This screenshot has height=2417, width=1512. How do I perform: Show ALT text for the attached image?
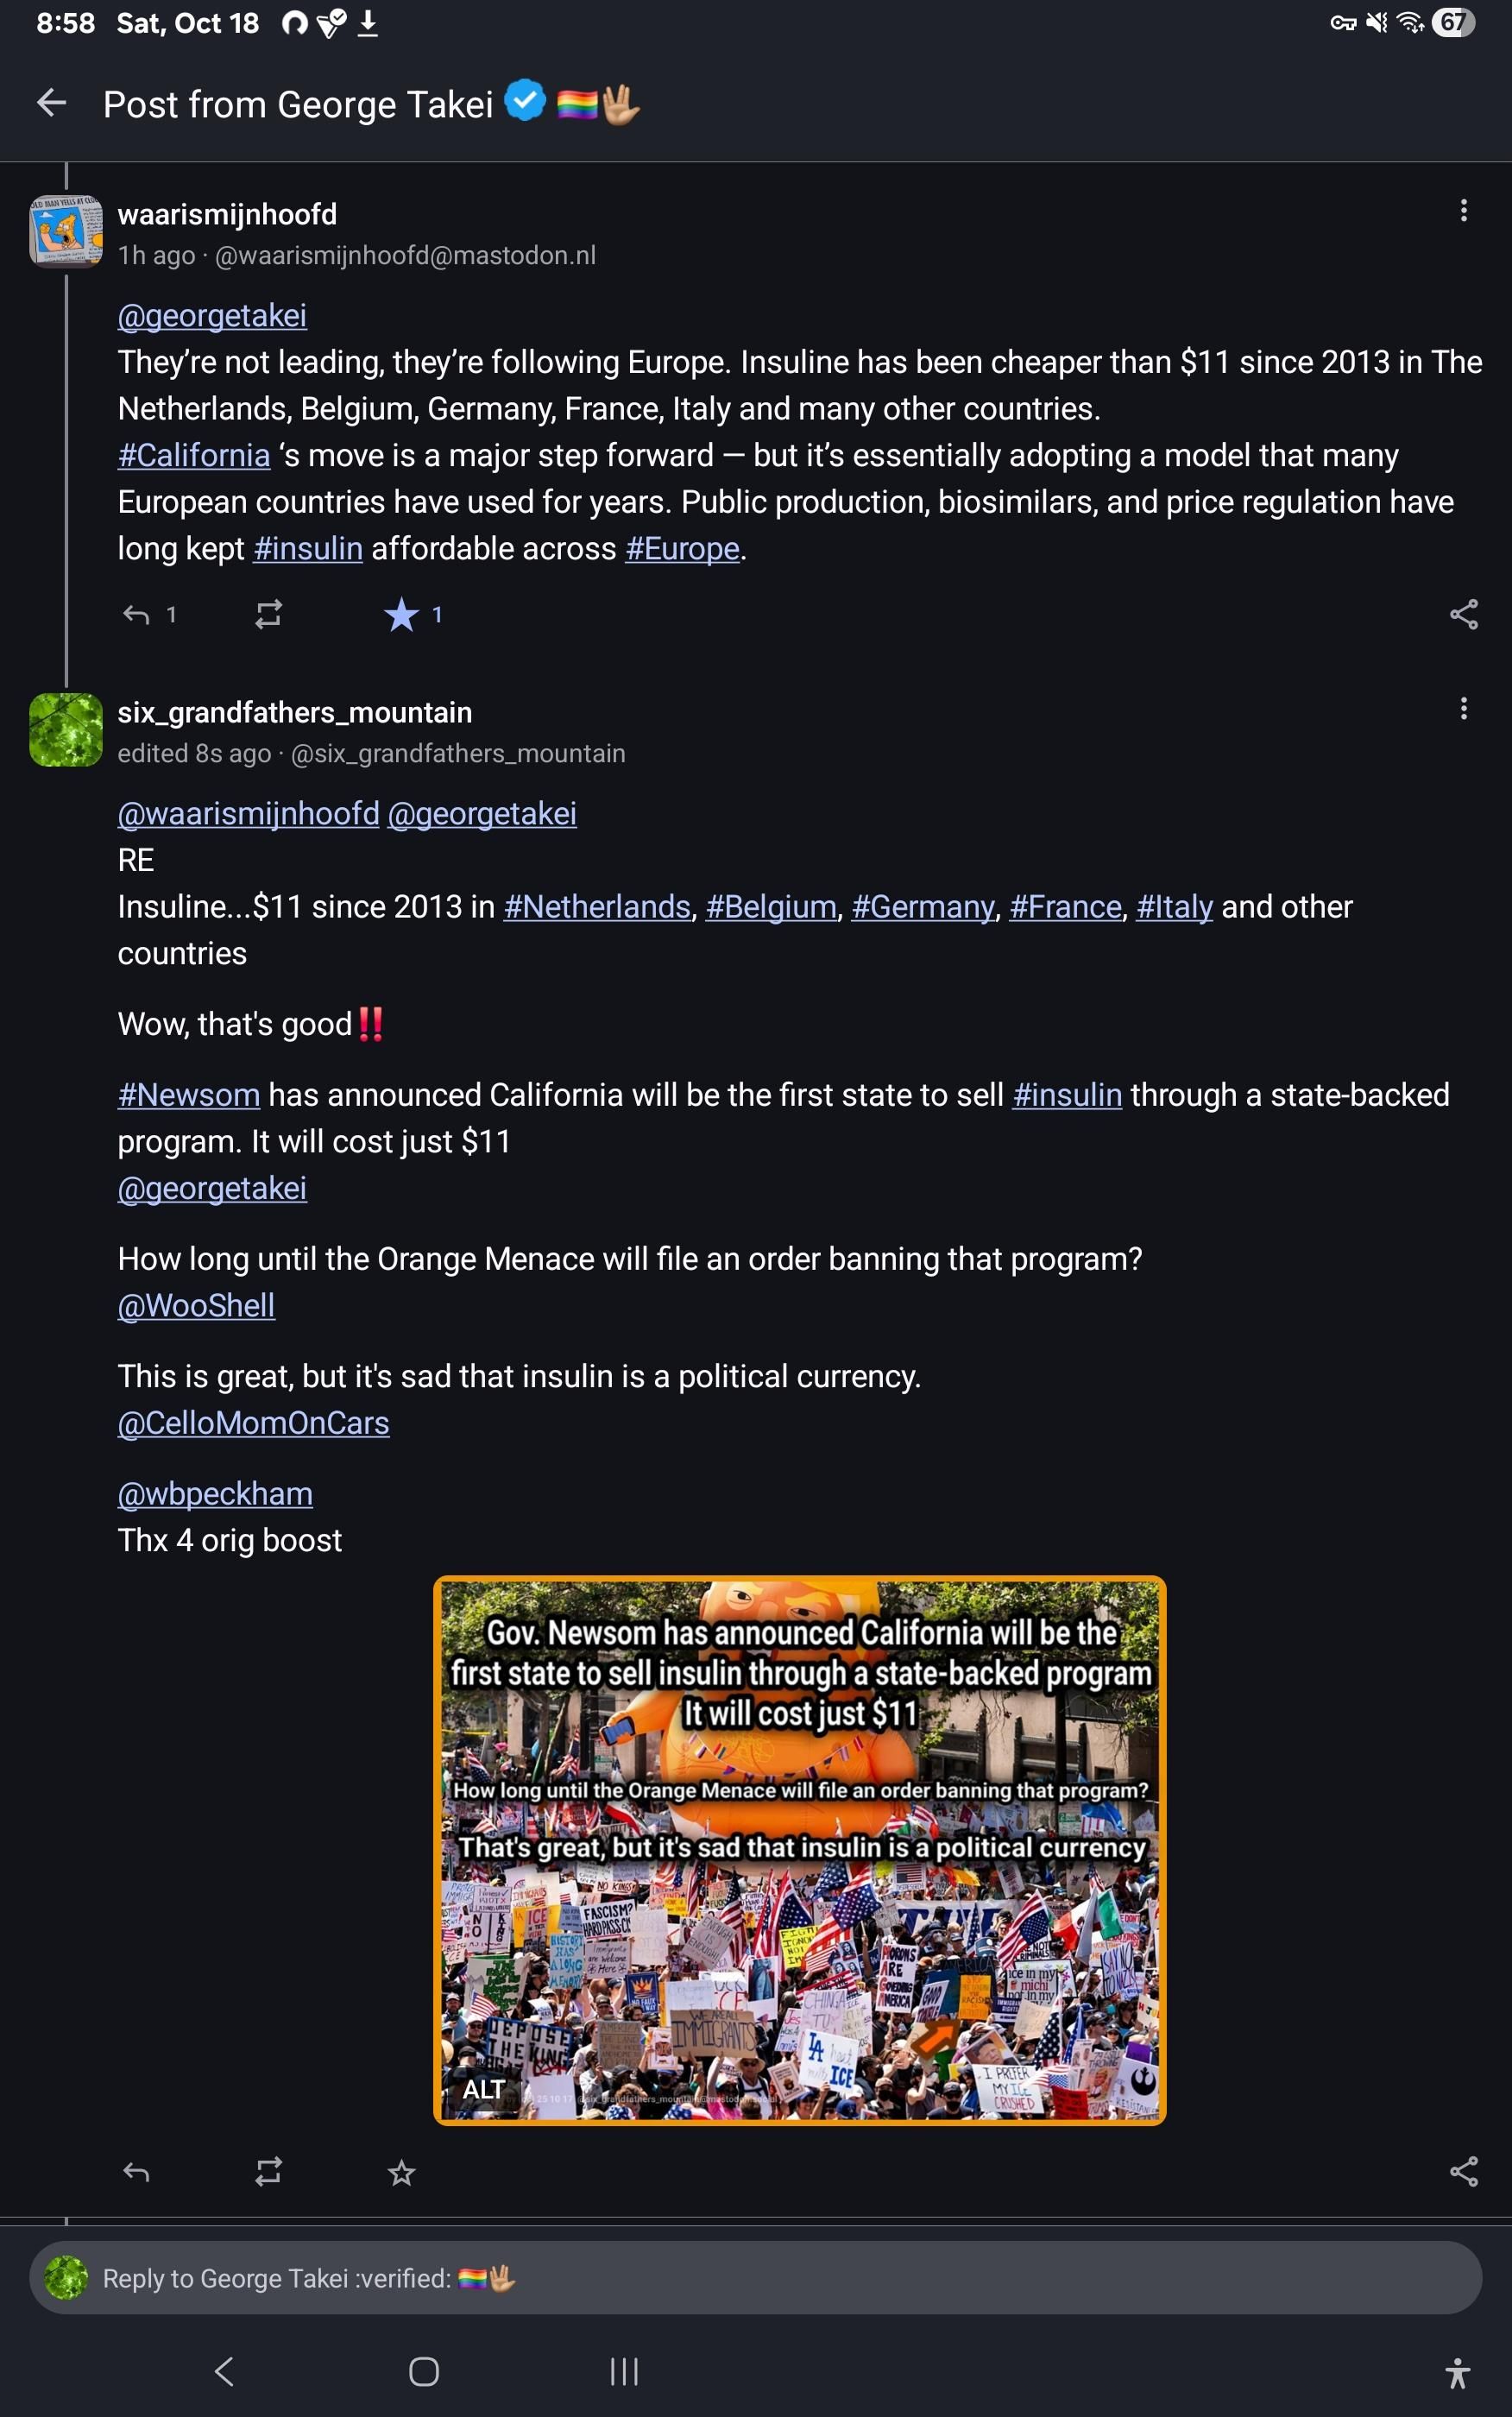[483, 2089]
